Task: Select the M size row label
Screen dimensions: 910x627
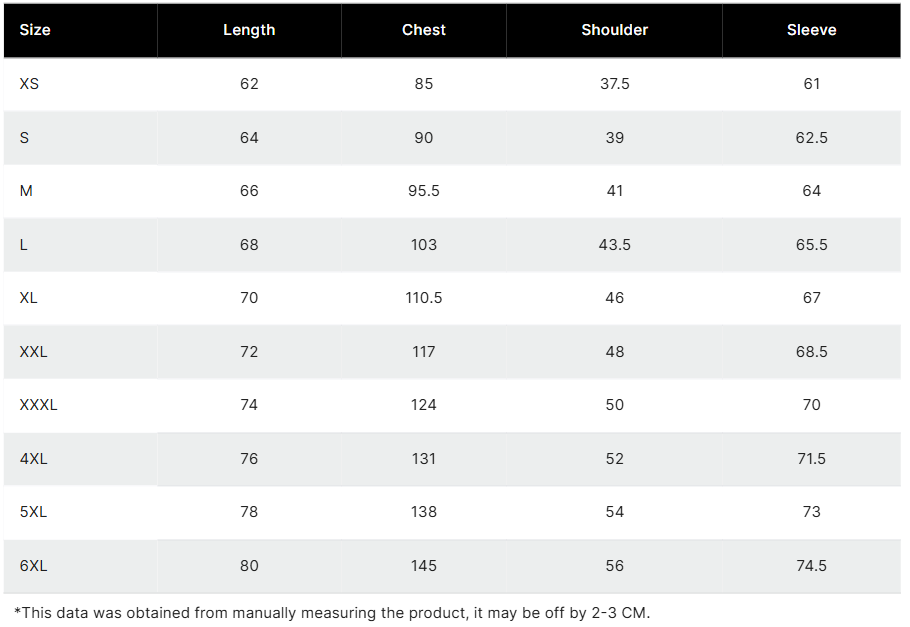Action: 26,191
